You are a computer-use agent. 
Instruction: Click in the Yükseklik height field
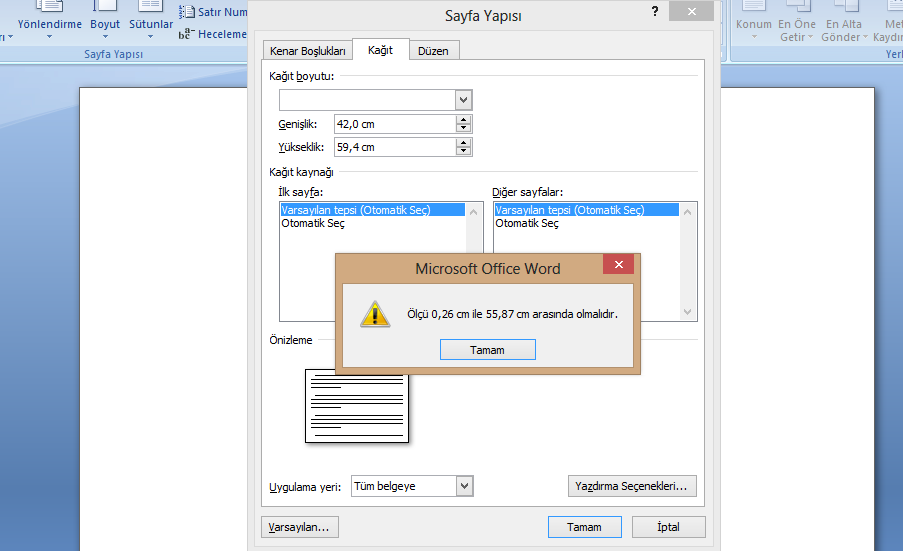tap(394, 147)
